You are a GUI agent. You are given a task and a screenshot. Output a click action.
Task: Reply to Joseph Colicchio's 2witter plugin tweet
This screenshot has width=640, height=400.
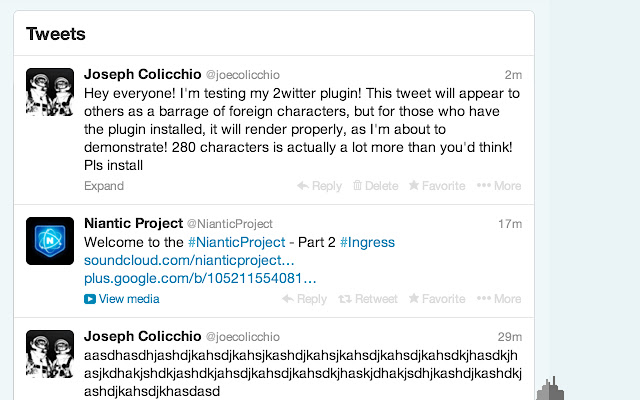tap(319, 186)
